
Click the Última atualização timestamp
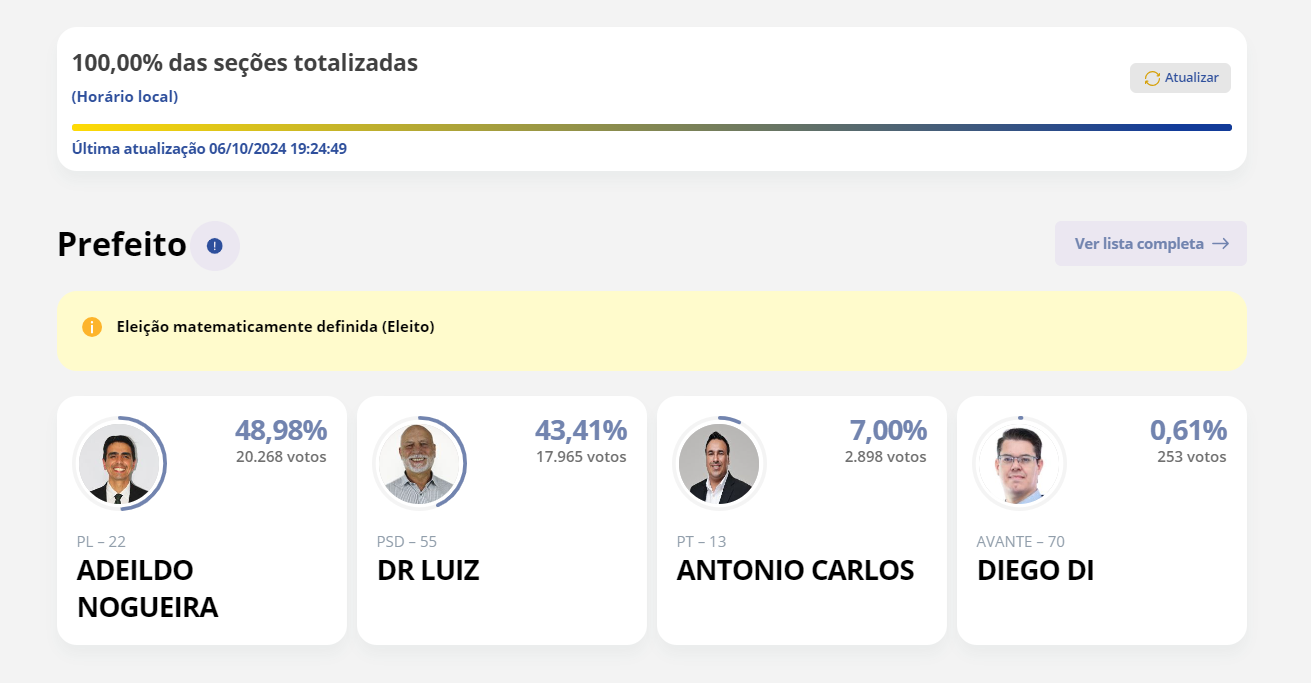pyautogui.click(x=209, y=149)
